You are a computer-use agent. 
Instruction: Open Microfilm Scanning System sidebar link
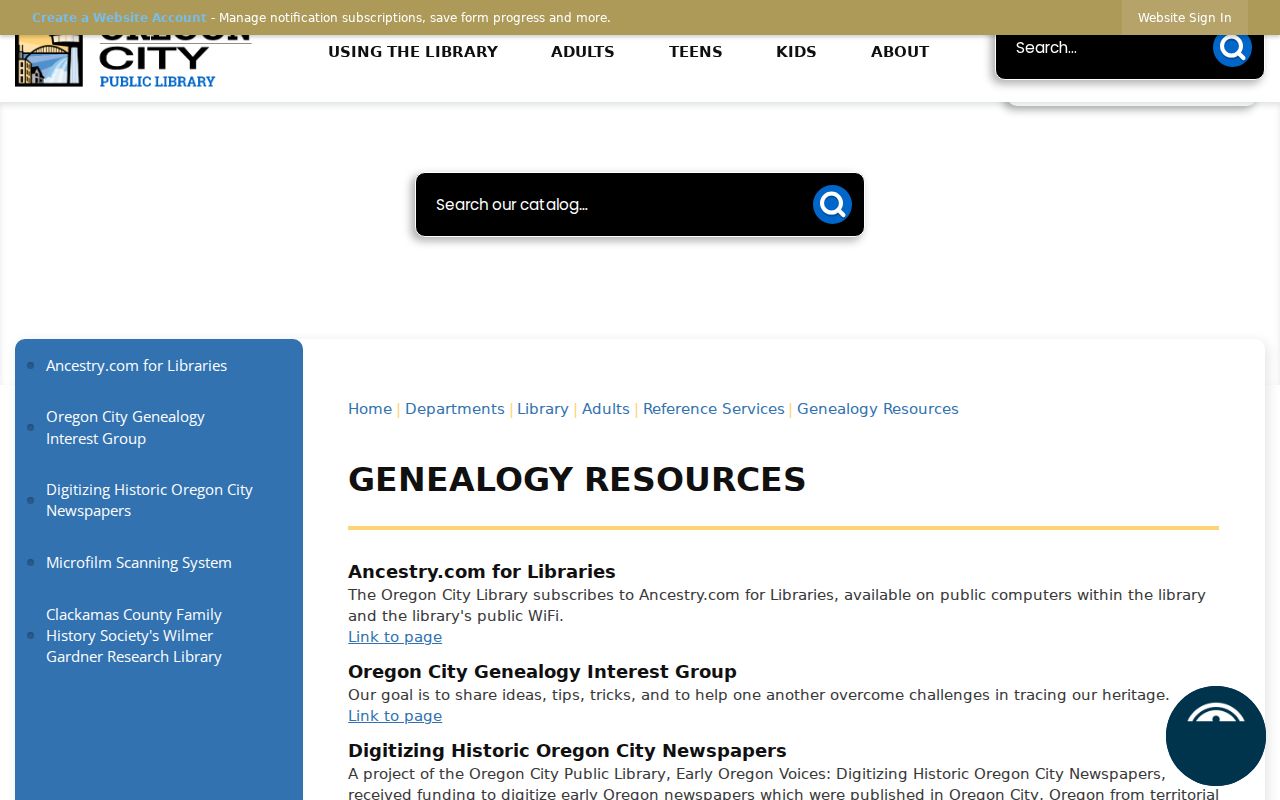(139, 562)
